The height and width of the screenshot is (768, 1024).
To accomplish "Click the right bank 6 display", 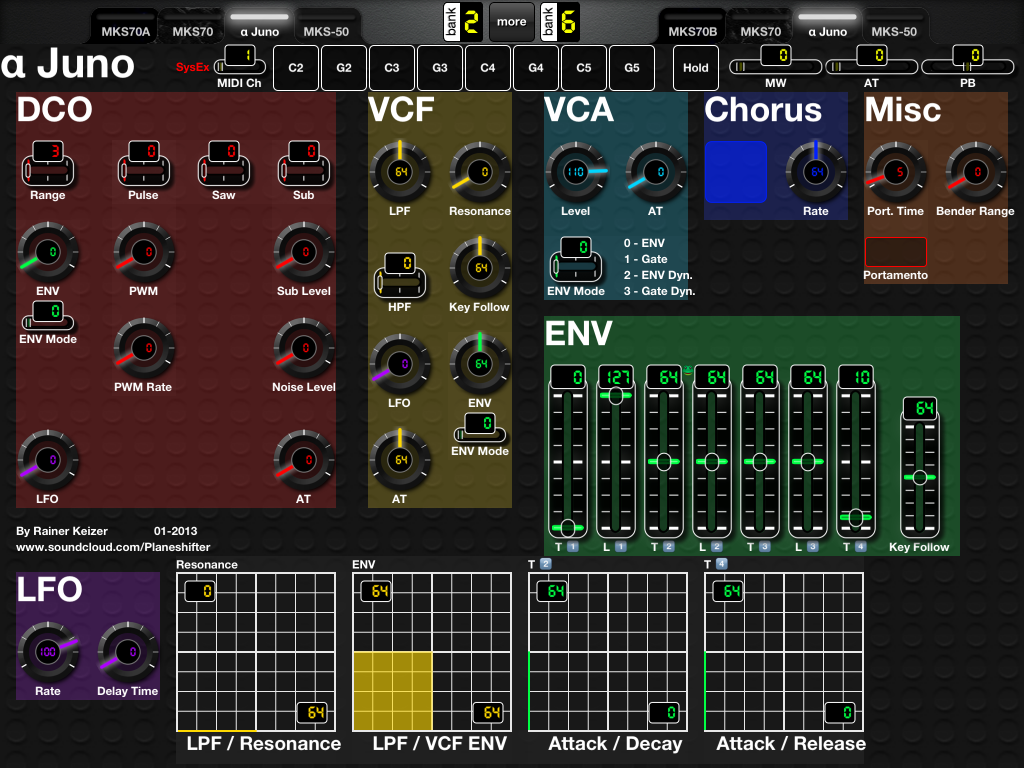I will tap(560, 22).
